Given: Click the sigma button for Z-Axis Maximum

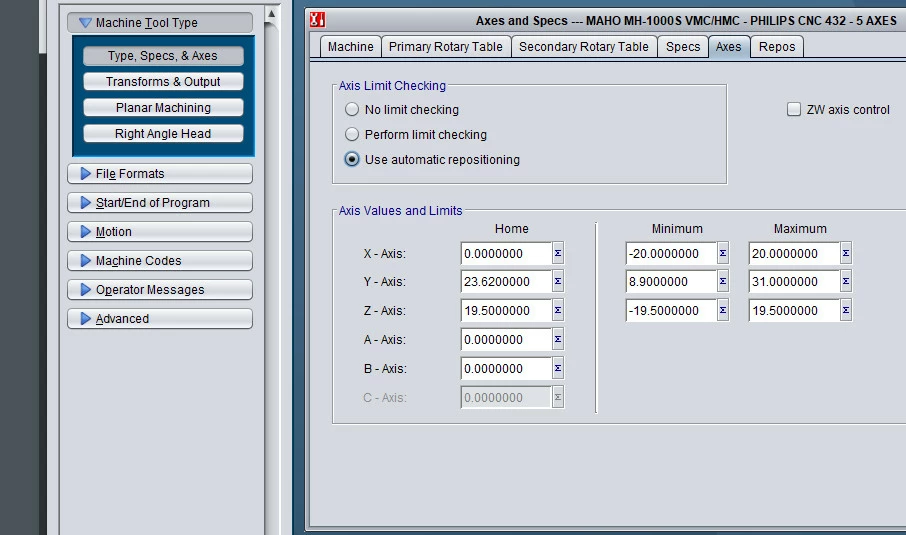Looking at the screenshot, I should tap(845, 310).
